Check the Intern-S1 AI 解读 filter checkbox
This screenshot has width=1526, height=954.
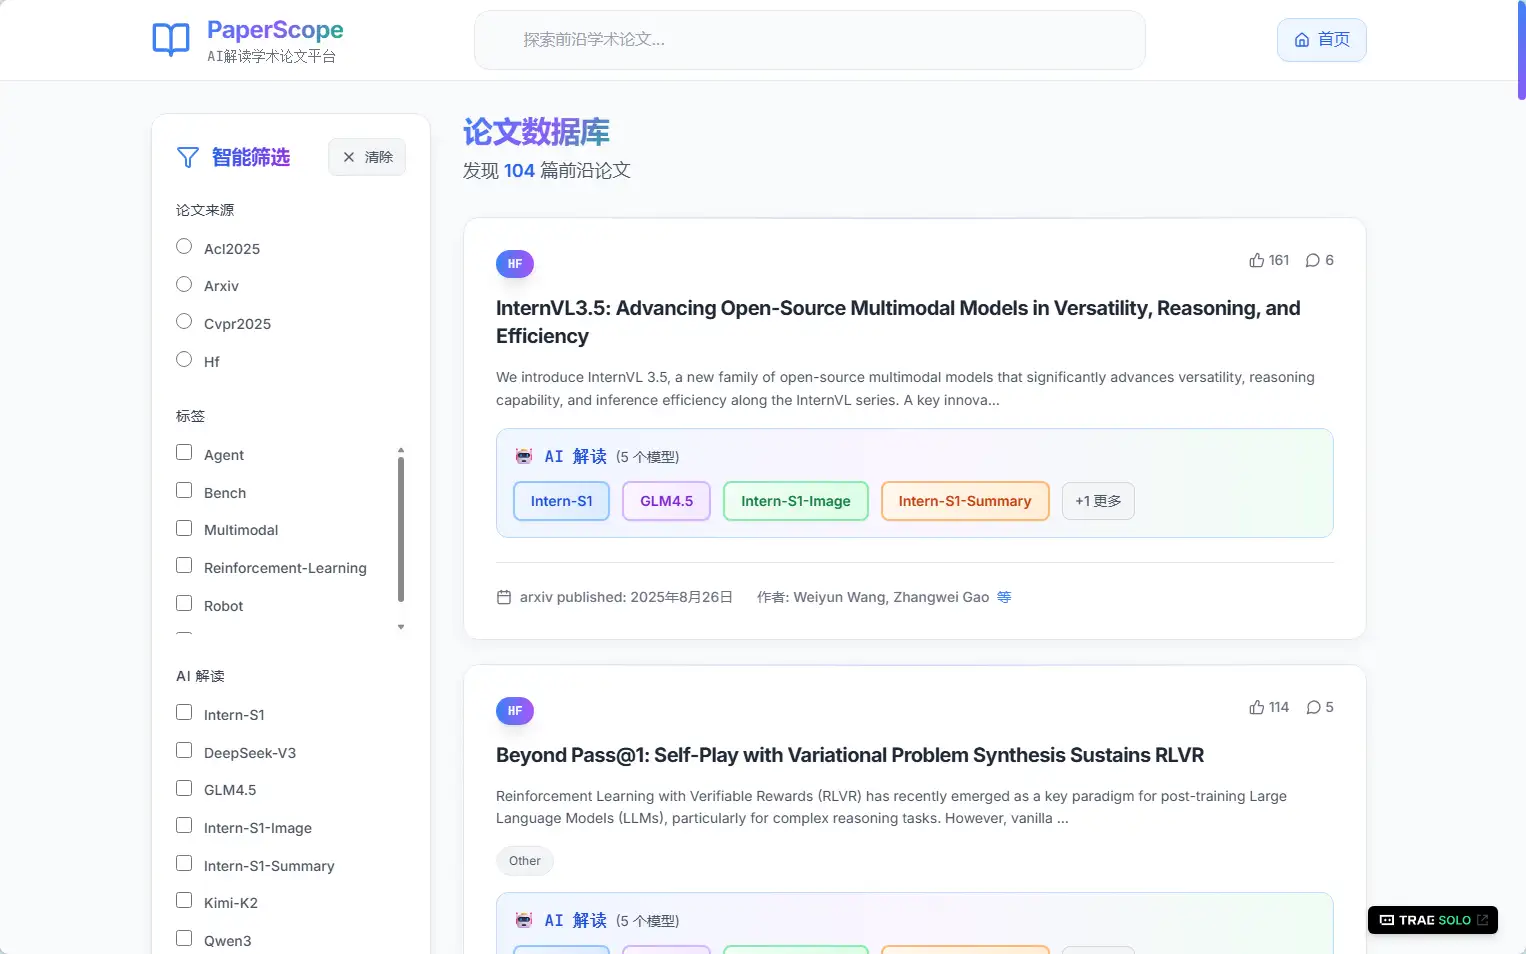point(184,712)
